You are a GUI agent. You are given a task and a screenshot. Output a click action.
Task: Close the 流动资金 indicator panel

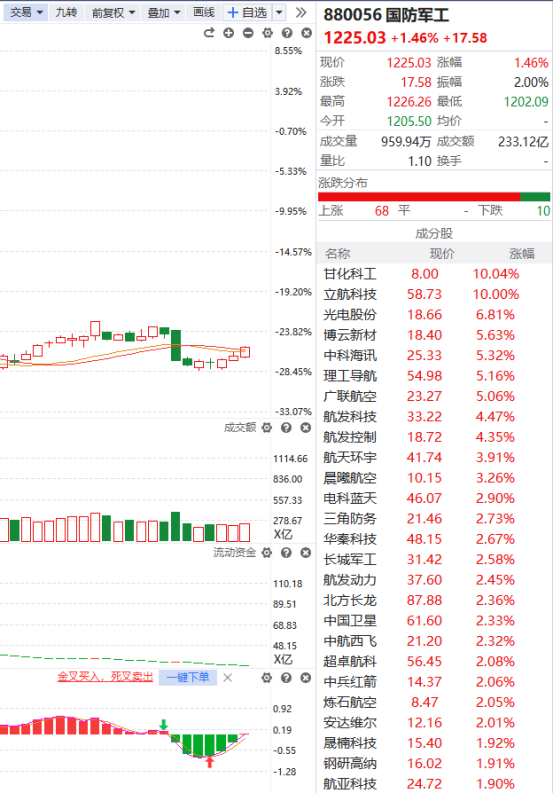pos(306,552)
